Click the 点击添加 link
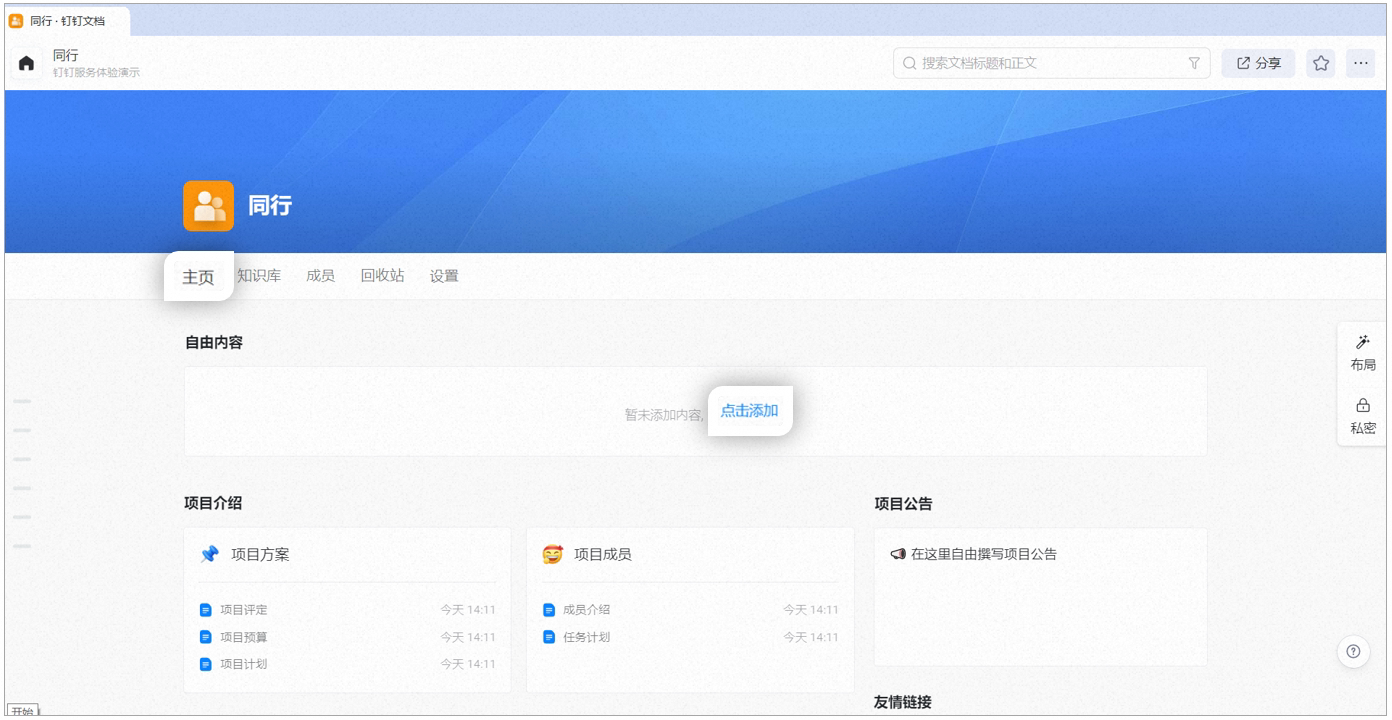This screenshot has height=720, width=1392. point(749,411)
